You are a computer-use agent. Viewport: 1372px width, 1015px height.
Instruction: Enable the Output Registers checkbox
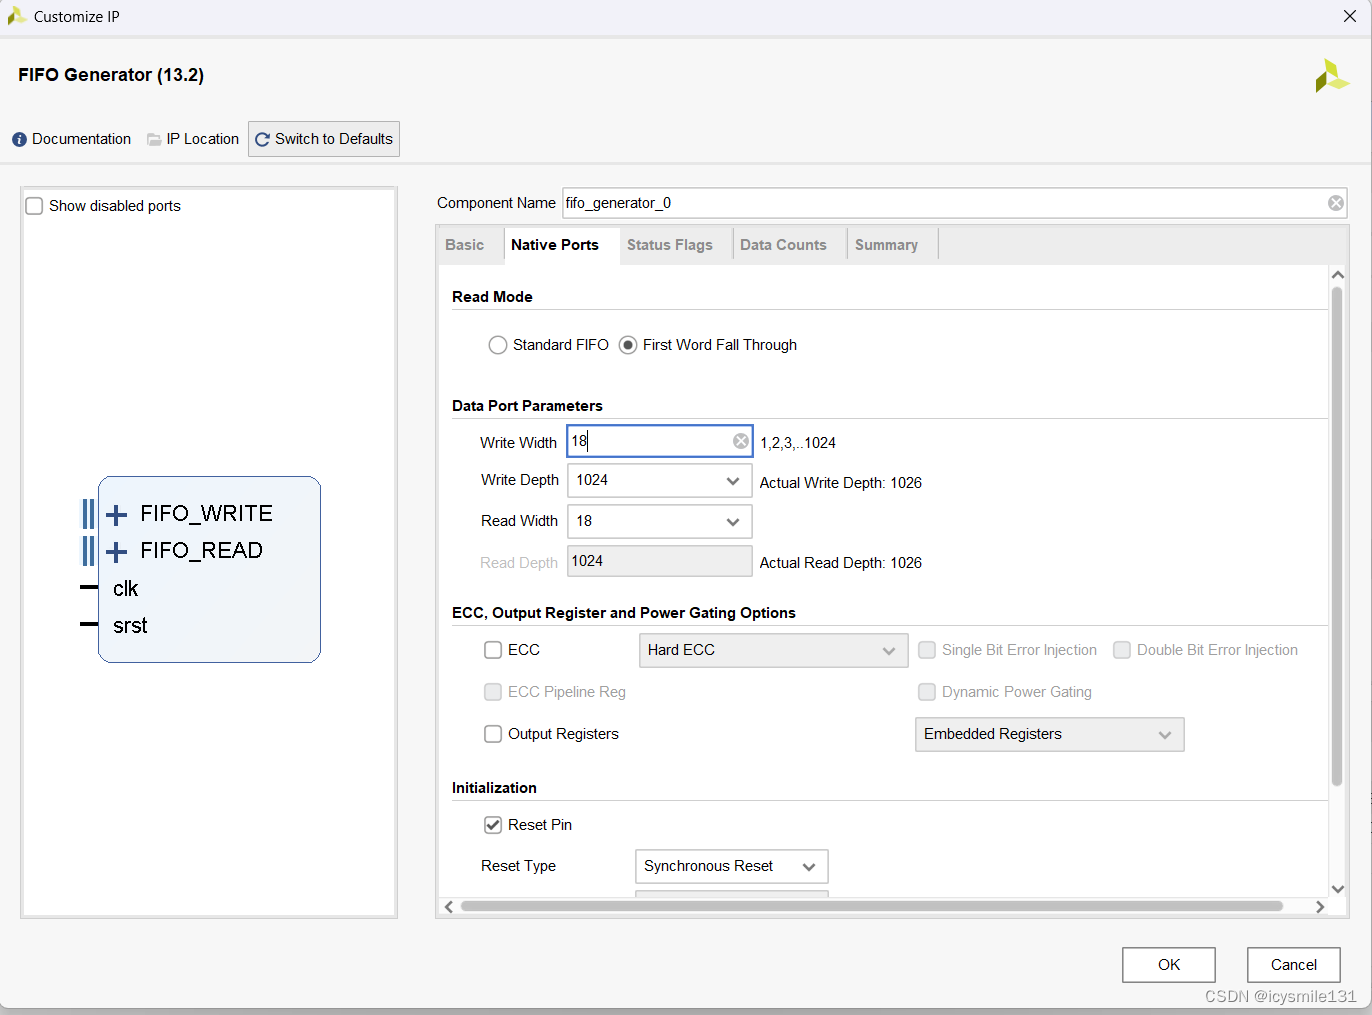[x=493, y=734]
